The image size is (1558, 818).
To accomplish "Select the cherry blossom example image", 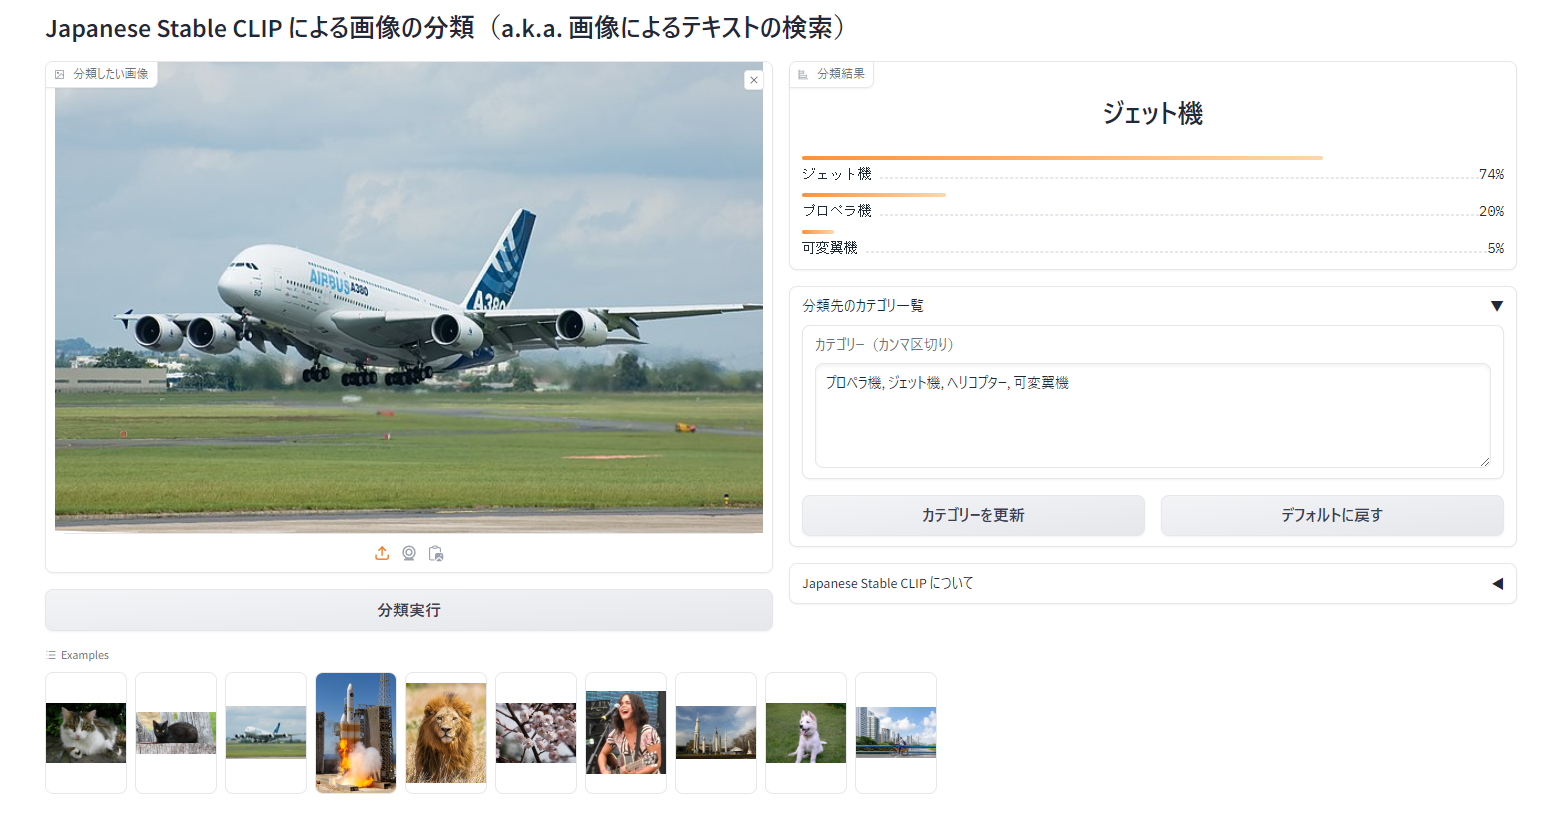I will 536,733.
